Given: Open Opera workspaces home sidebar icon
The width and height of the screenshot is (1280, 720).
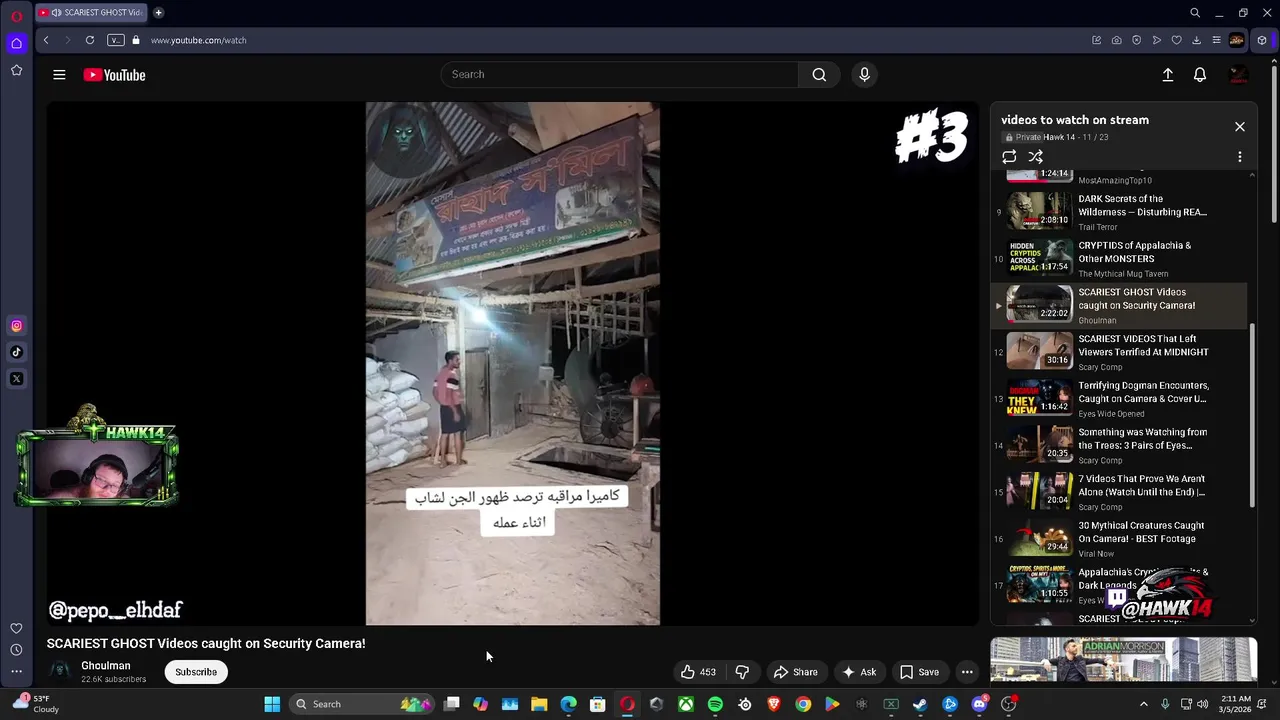Looking at the screenshot, I should point(16,43).
